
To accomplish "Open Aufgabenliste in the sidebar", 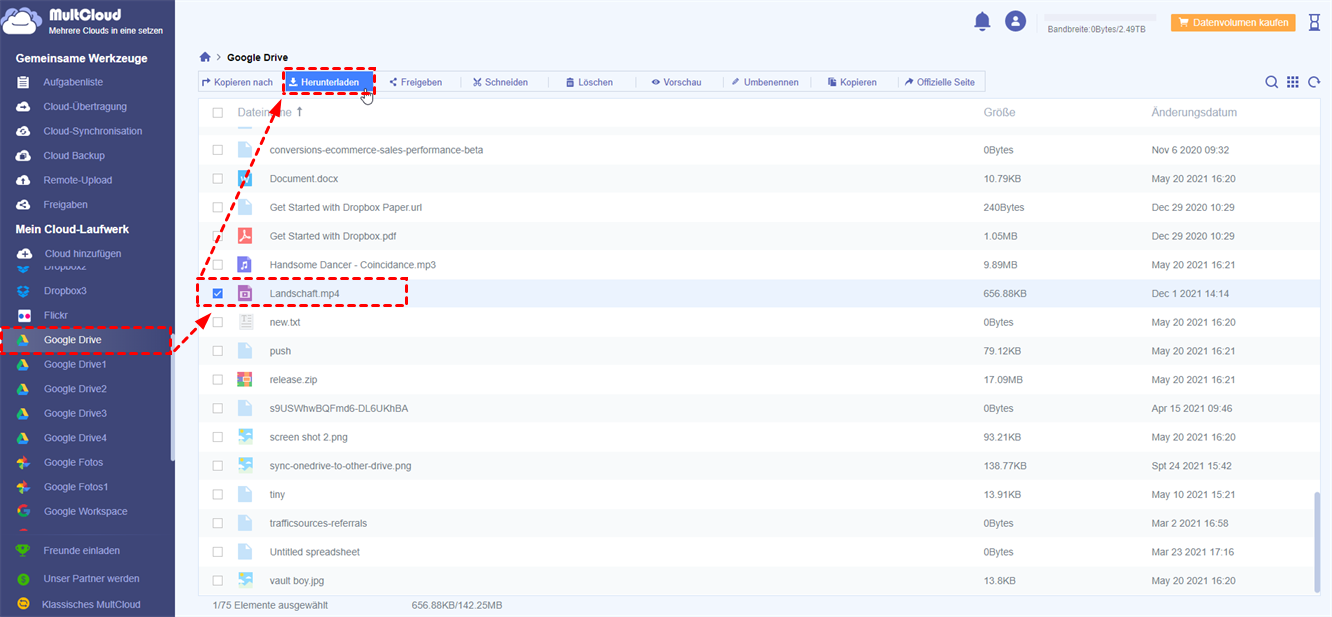I will click(73, 82).
